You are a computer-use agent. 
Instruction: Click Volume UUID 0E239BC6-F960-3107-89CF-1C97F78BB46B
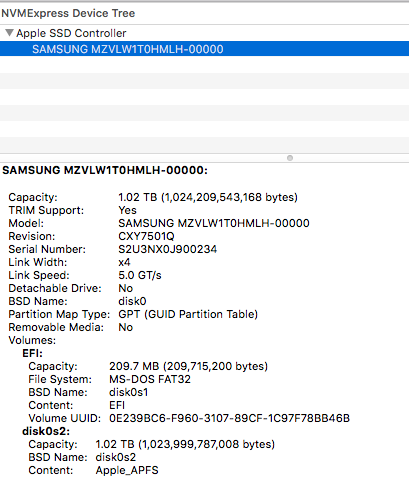coord(230,418)
